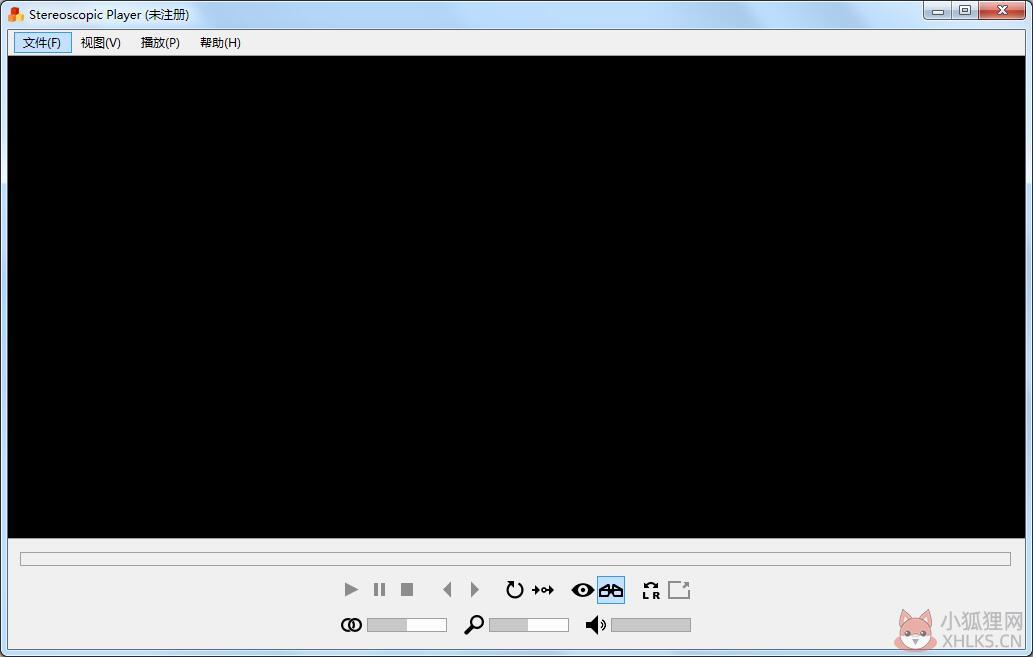Image resolution: width=1033 pixels, height=657 pixels.
Task: Close the Stereoscopic Player window
Action: click(x=1002, y=11)
